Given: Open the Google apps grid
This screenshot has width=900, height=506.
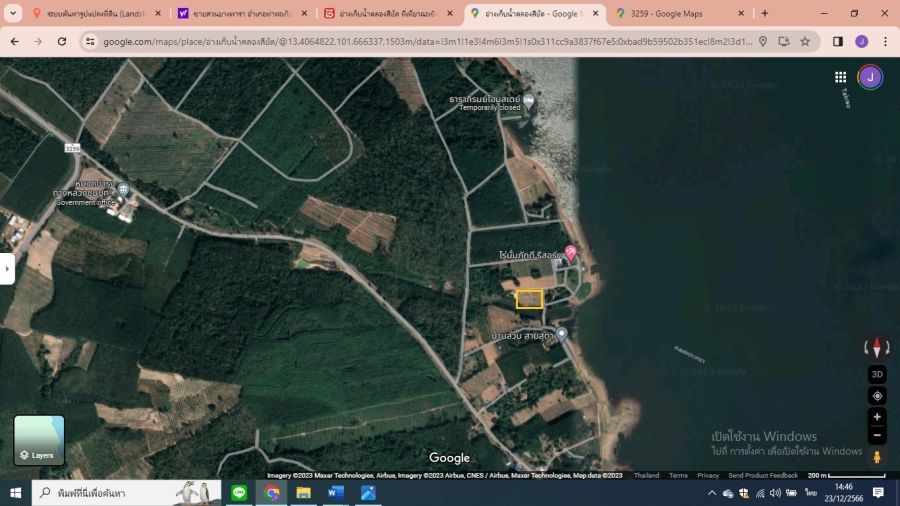Looking at the screenshot, I should pyautogui.click(x=841, y=77).
